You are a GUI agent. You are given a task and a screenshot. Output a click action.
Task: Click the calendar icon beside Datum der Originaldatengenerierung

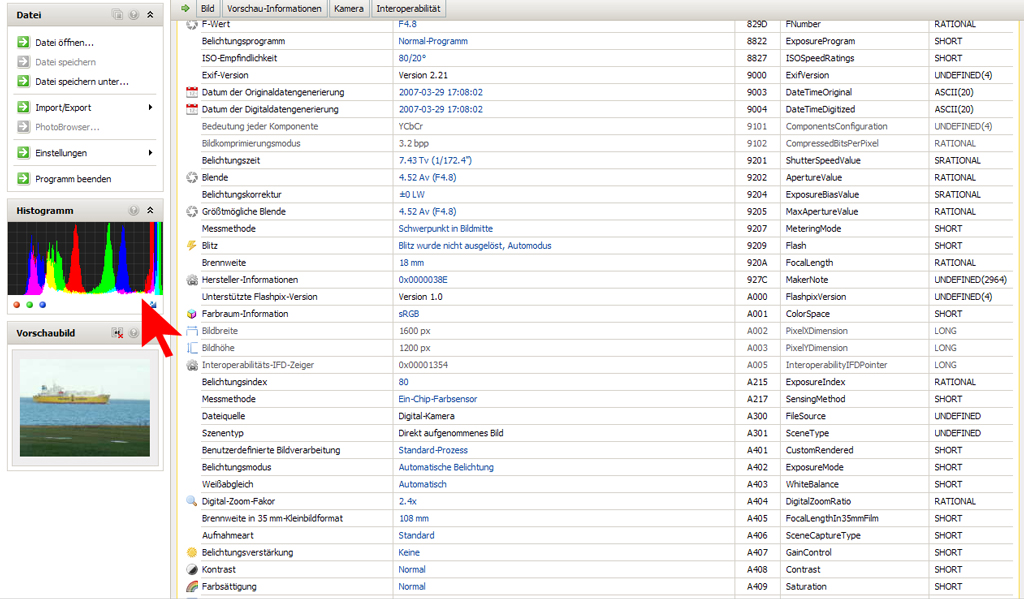click(x=192, y=92)
